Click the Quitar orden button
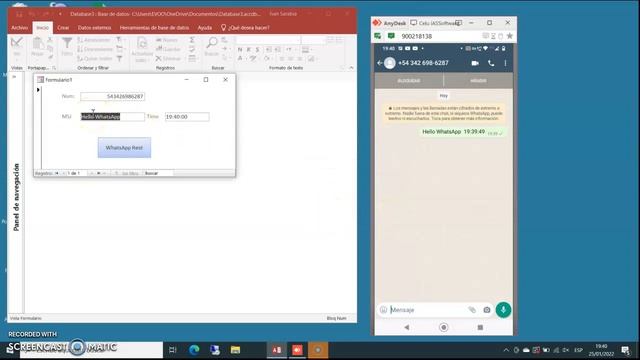 pos(94,58)
